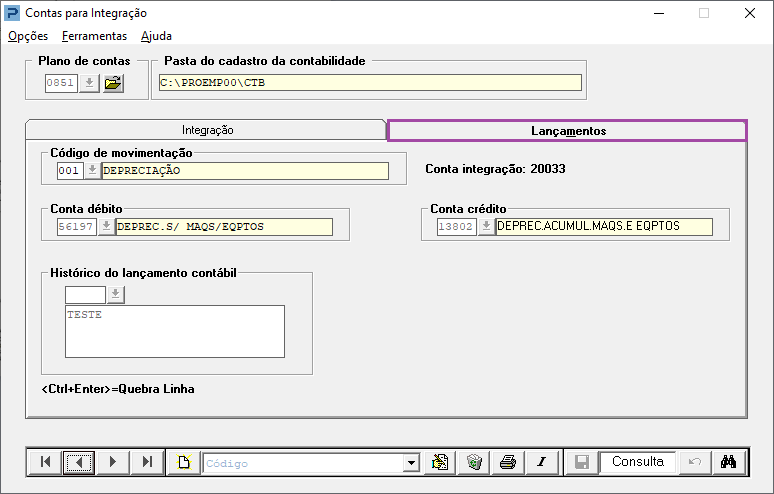Viewport: 774px width, 494px height.
Task: Open Conta crédito lookup arrow
Action: [486, 227]
